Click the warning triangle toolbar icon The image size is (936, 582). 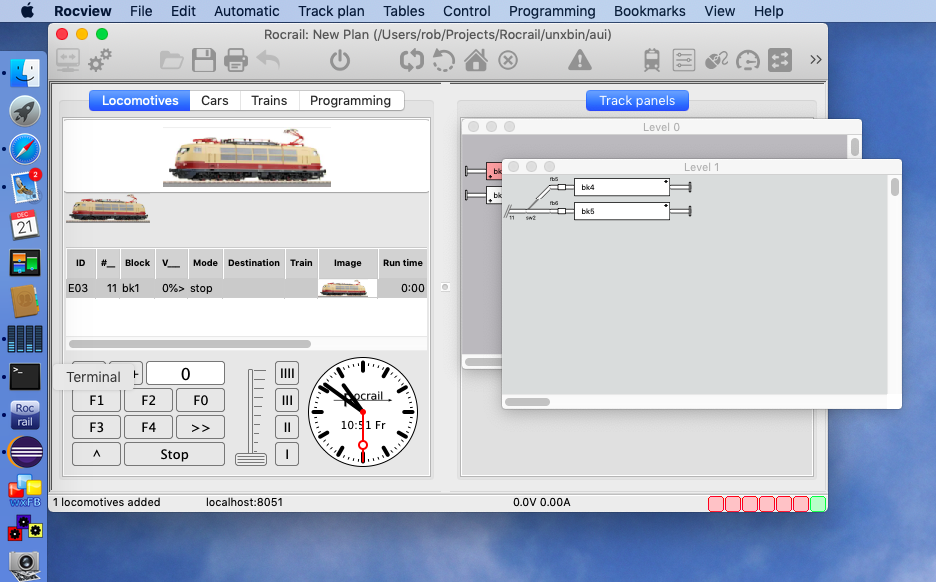579,61
